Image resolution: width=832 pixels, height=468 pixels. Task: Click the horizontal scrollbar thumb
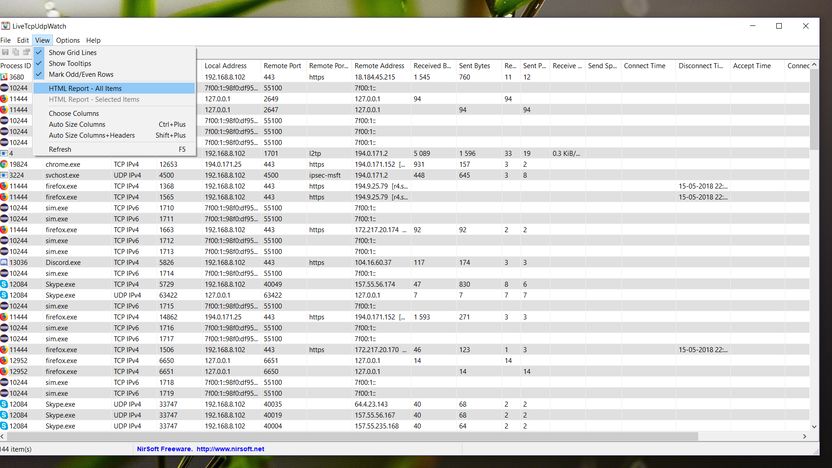pyautogui.click(x=351, y=436)
